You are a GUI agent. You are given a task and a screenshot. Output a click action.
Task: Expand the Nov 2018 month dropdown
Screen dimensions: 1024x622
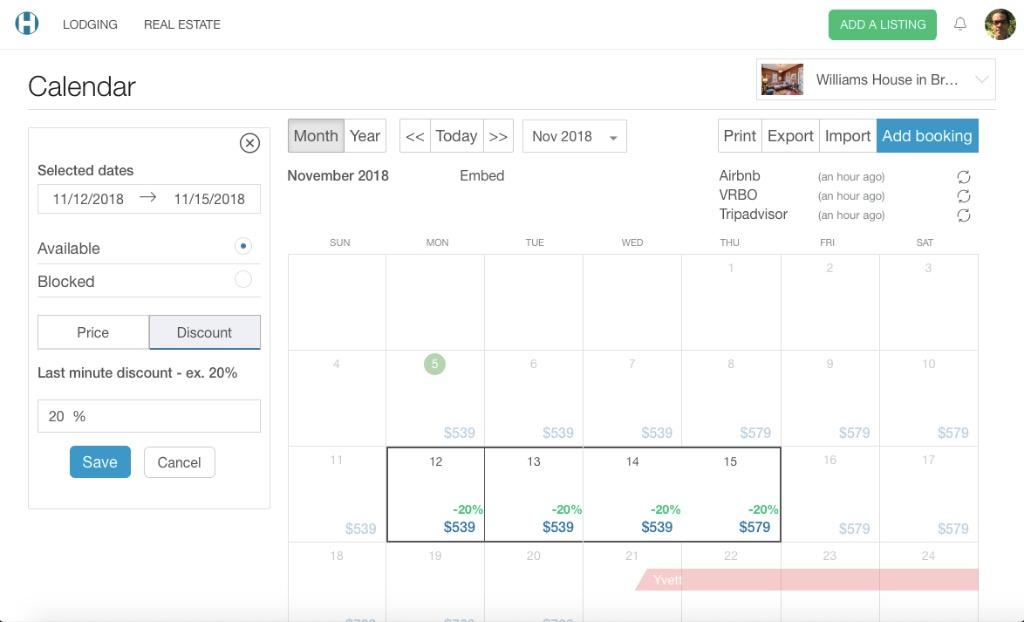coord(574,136)
